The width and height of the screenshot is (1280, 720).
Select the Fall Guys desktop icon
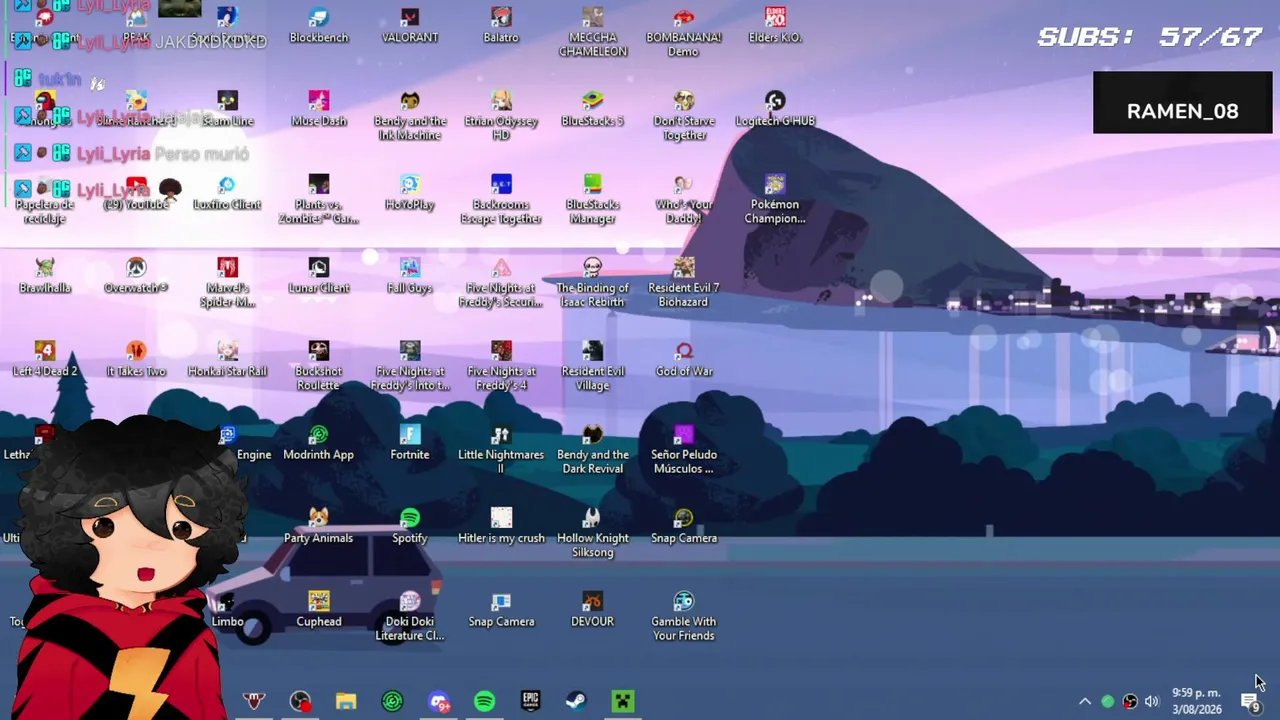tap(410, 276)
